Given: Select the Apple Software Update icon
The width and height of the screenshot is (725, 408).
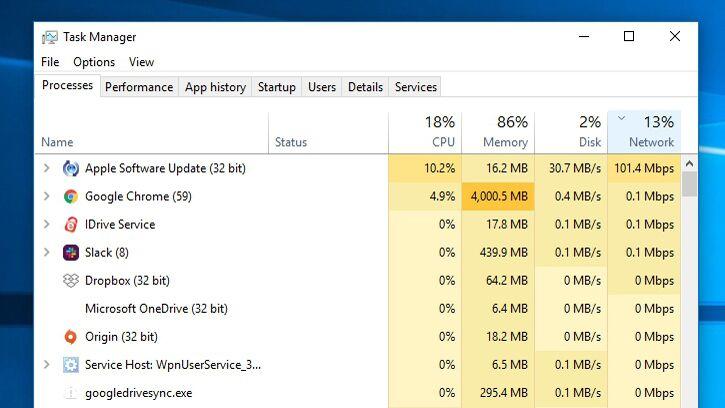Looking at the screenshot, I should pos(71,168).
